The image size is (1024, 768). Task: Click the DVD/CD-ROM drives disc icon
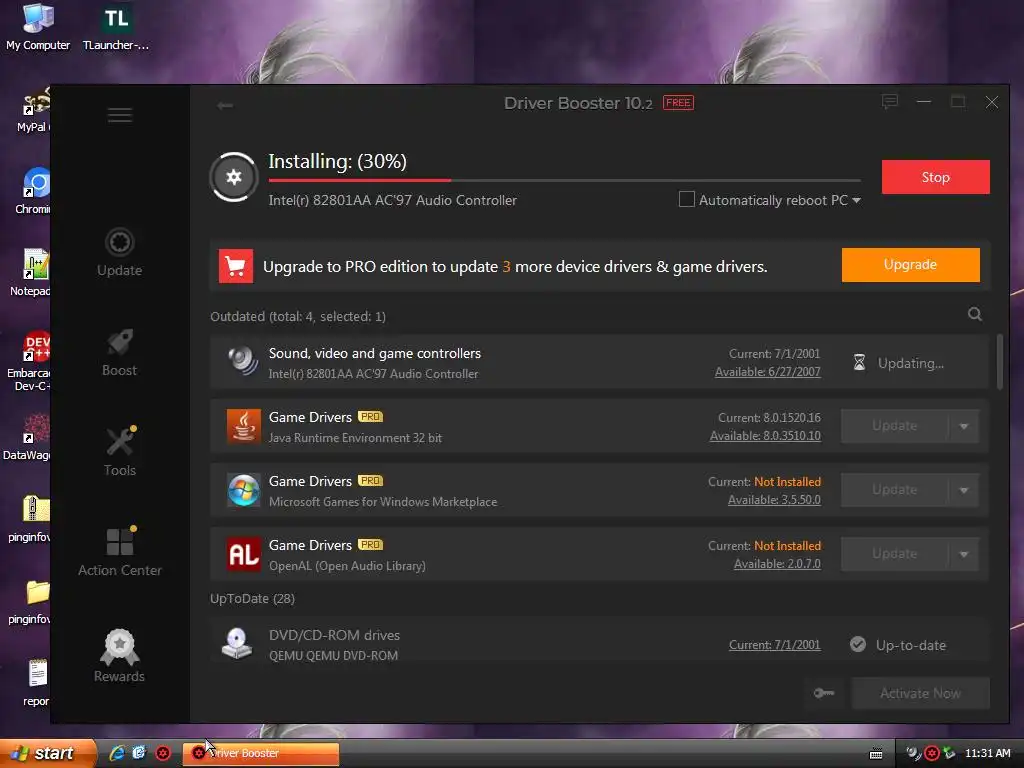point(236,643)
